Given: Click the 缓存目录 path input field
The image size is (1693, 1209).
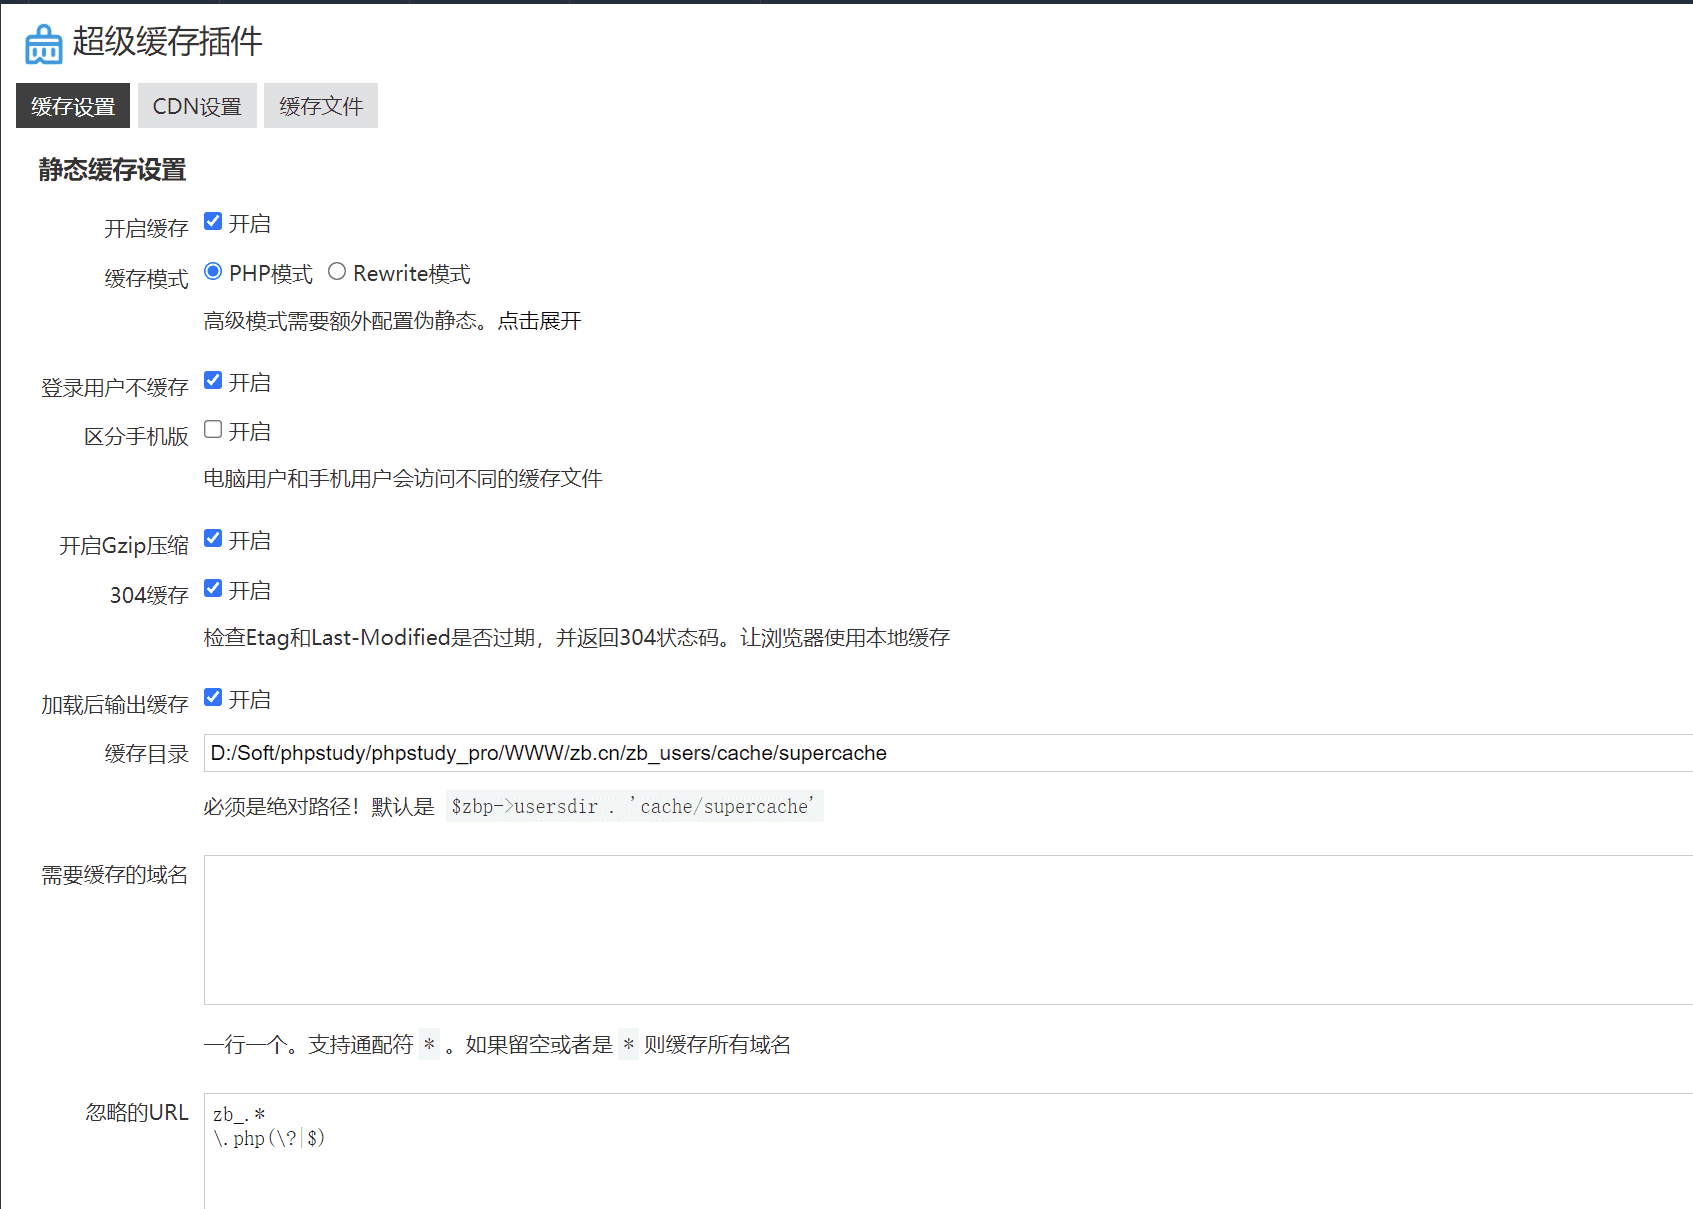Looking at the screenshot, I should (700, 753).
